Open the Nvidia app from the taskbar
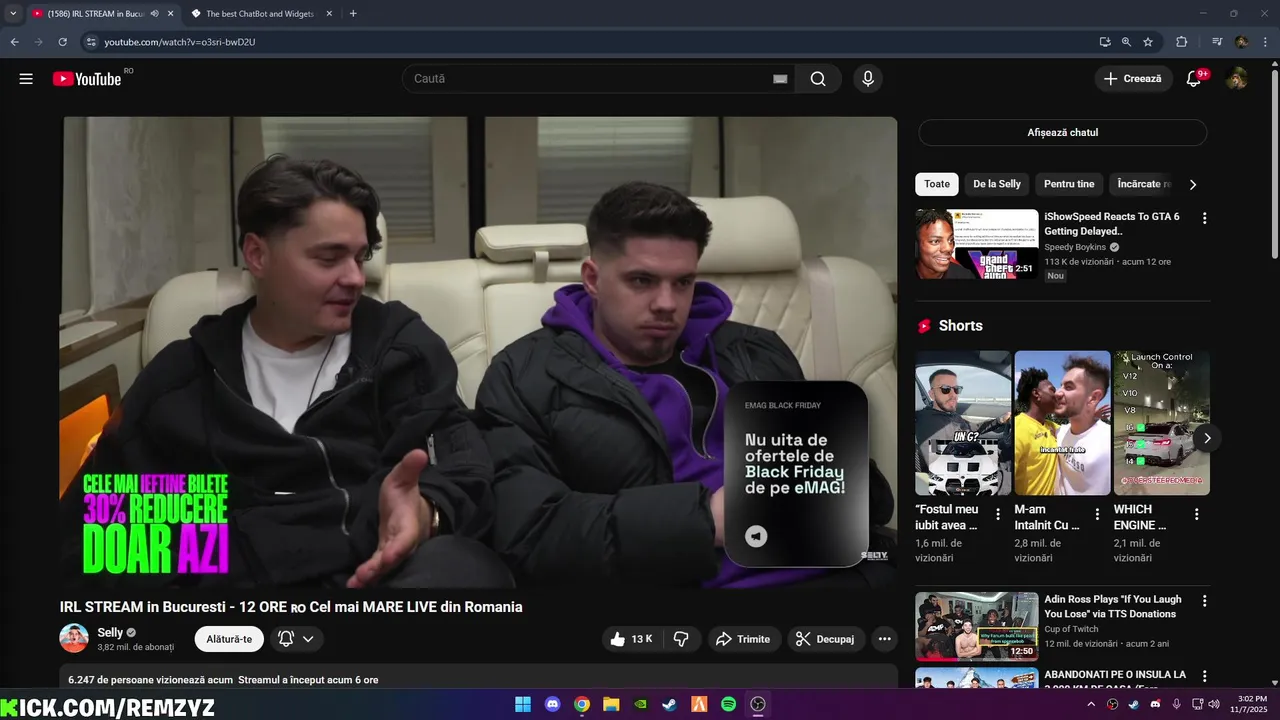The width and height of the screenshot is (1280, 720). (640, 704)
